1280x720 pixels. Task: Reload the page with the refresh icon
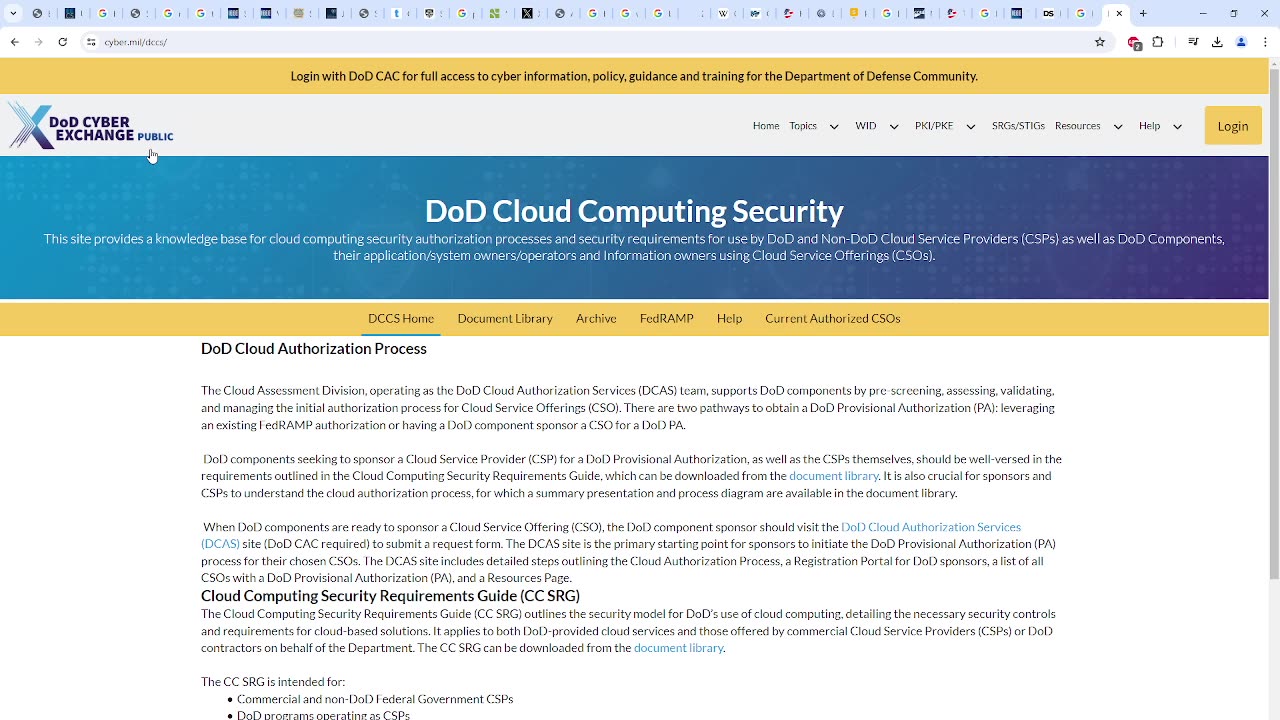pyautogui.click(x=63, y=42)
